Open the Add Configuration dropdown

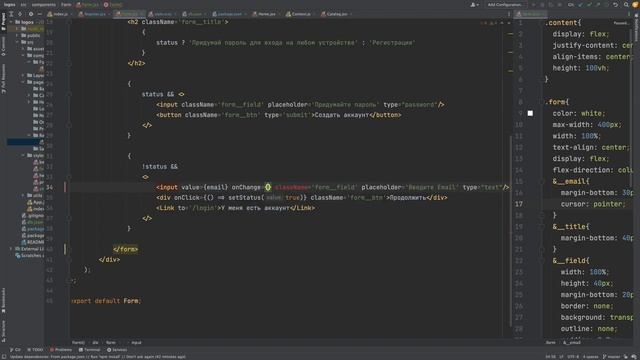pyautogui.click(x=505, y=4)
